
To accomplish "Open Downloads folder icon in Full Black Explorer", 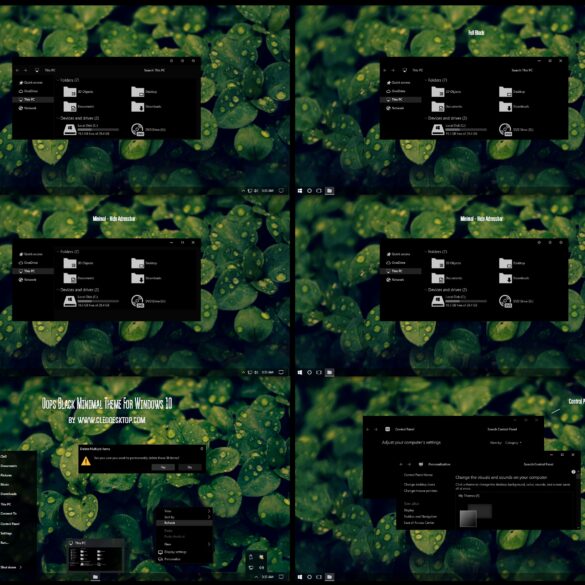I will 505,106.
